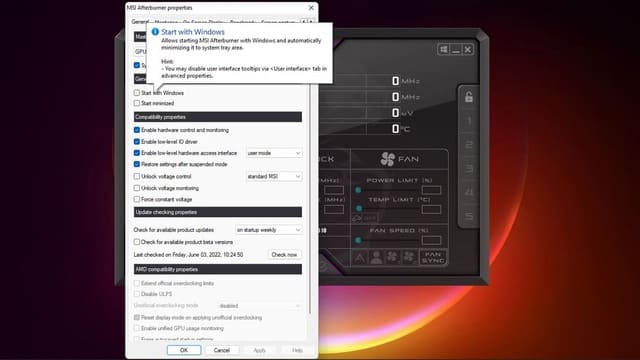Click the fan blade icon beside FAN
Screen dimensions: 640x360
tap(388, 159)
